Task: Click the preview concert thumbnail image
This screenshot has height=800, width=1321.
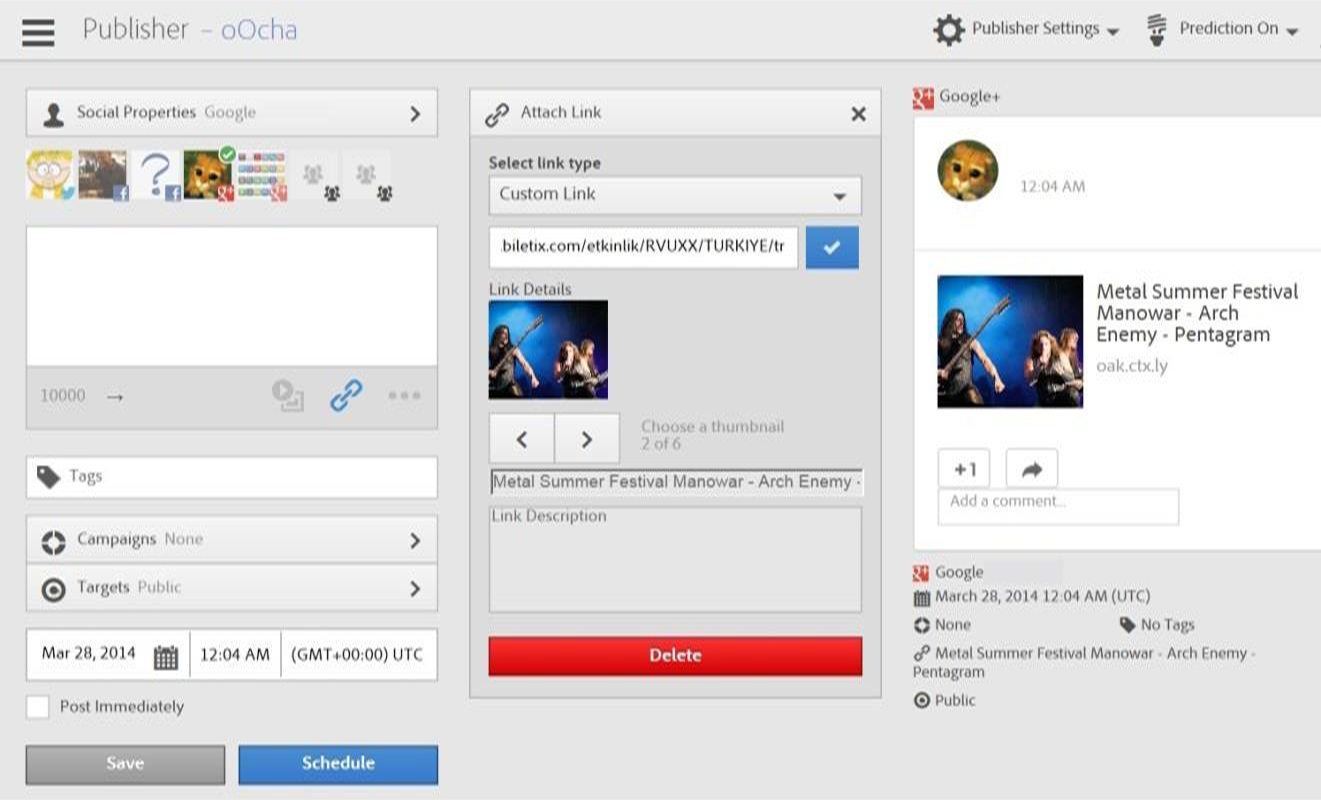Action: [1010, 342]
